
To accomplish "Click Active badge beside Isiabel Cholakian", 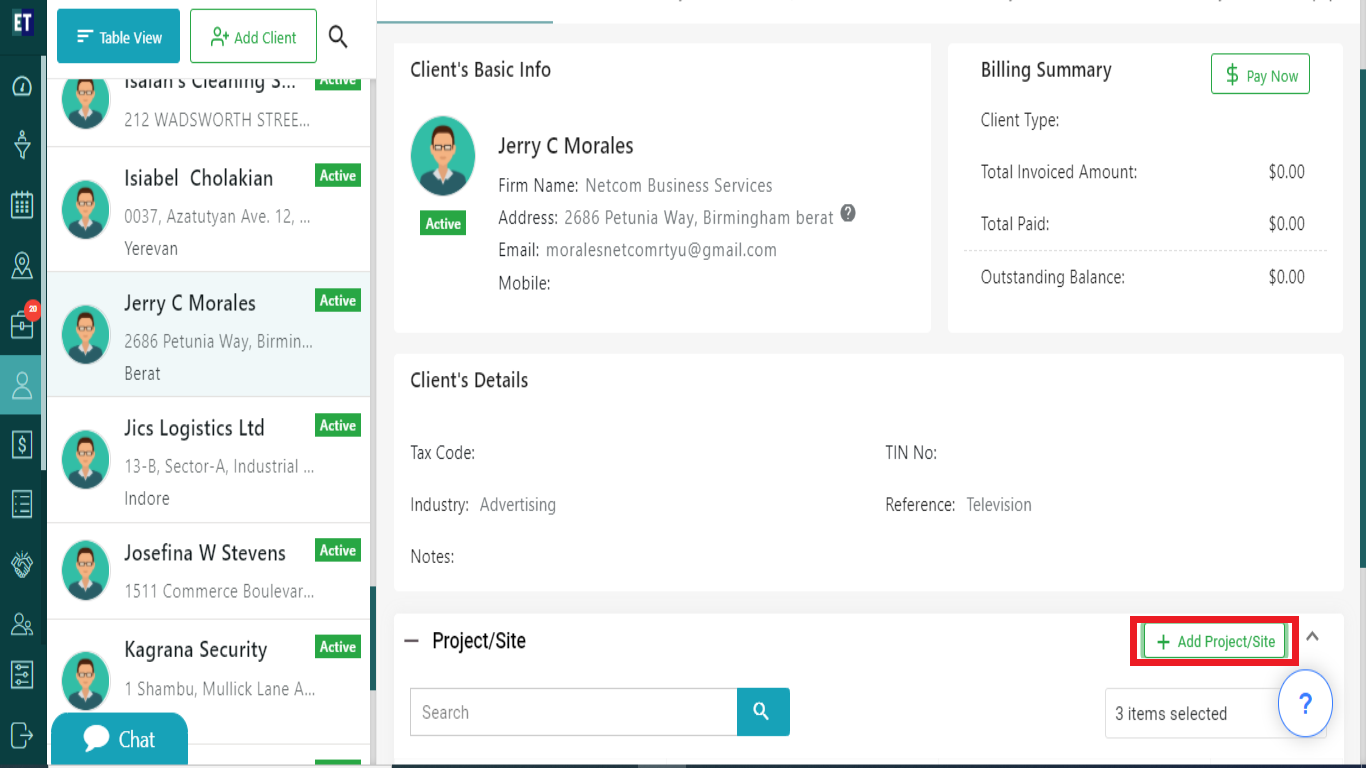I will (338, 175).
